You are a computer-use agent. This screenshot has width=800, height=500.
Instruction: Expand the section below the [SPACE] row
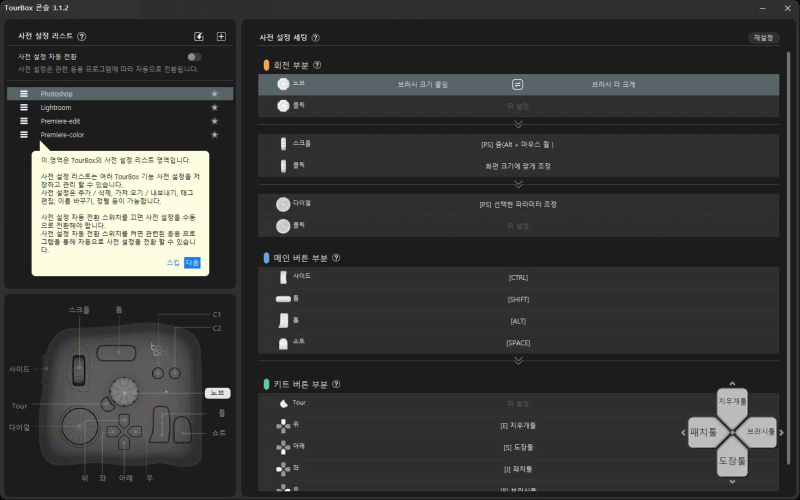(x=518, y=361)
